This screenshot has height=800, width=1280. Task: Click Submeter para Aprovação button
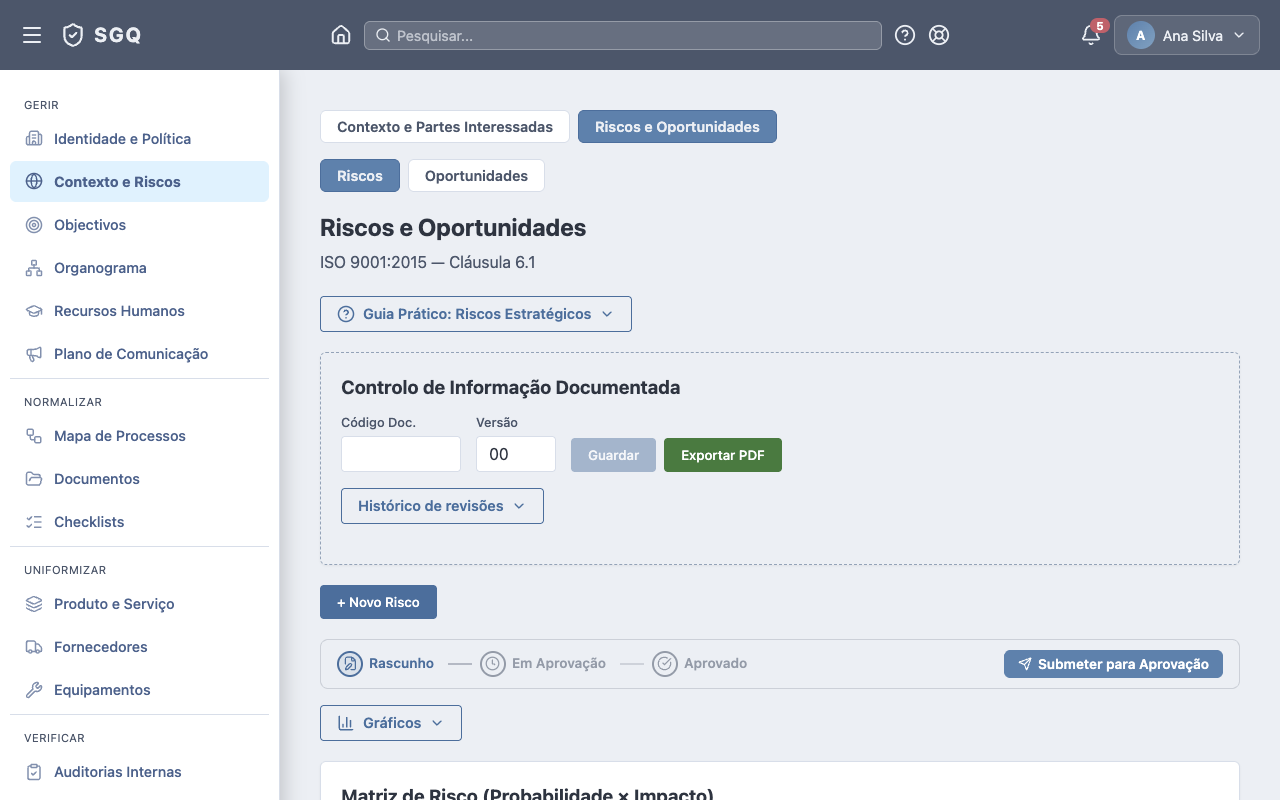[1113, 664]
